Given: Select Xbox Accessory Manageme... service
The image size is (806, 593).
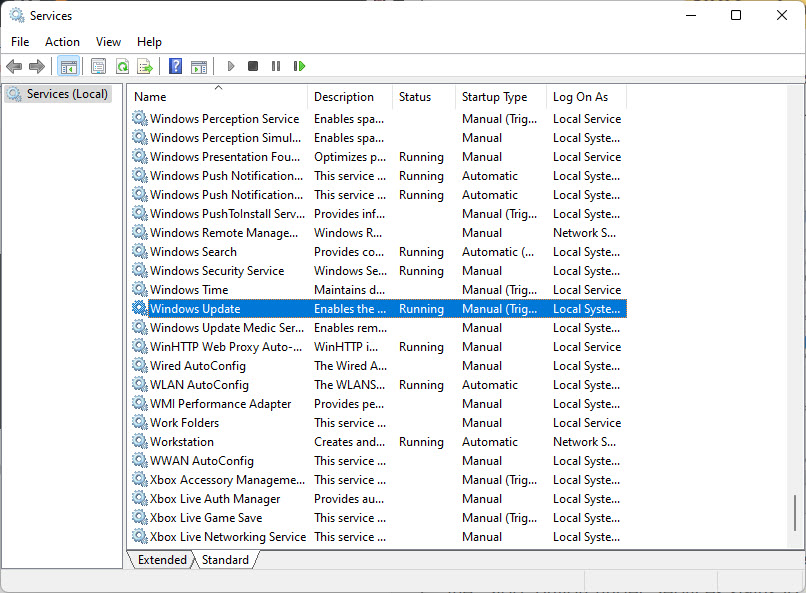Looking at the screenshot, I should tap(378, 480).
